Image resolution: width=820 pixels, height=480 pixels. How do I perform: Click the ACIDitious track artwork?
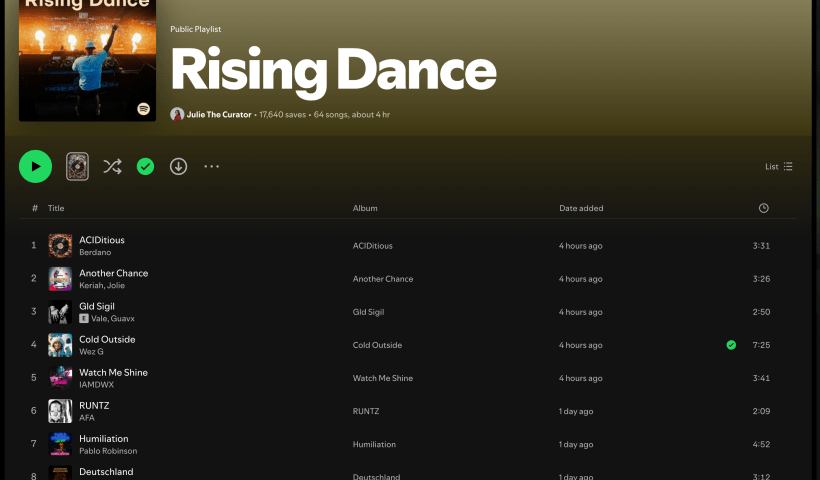click(x=60, y=245)
